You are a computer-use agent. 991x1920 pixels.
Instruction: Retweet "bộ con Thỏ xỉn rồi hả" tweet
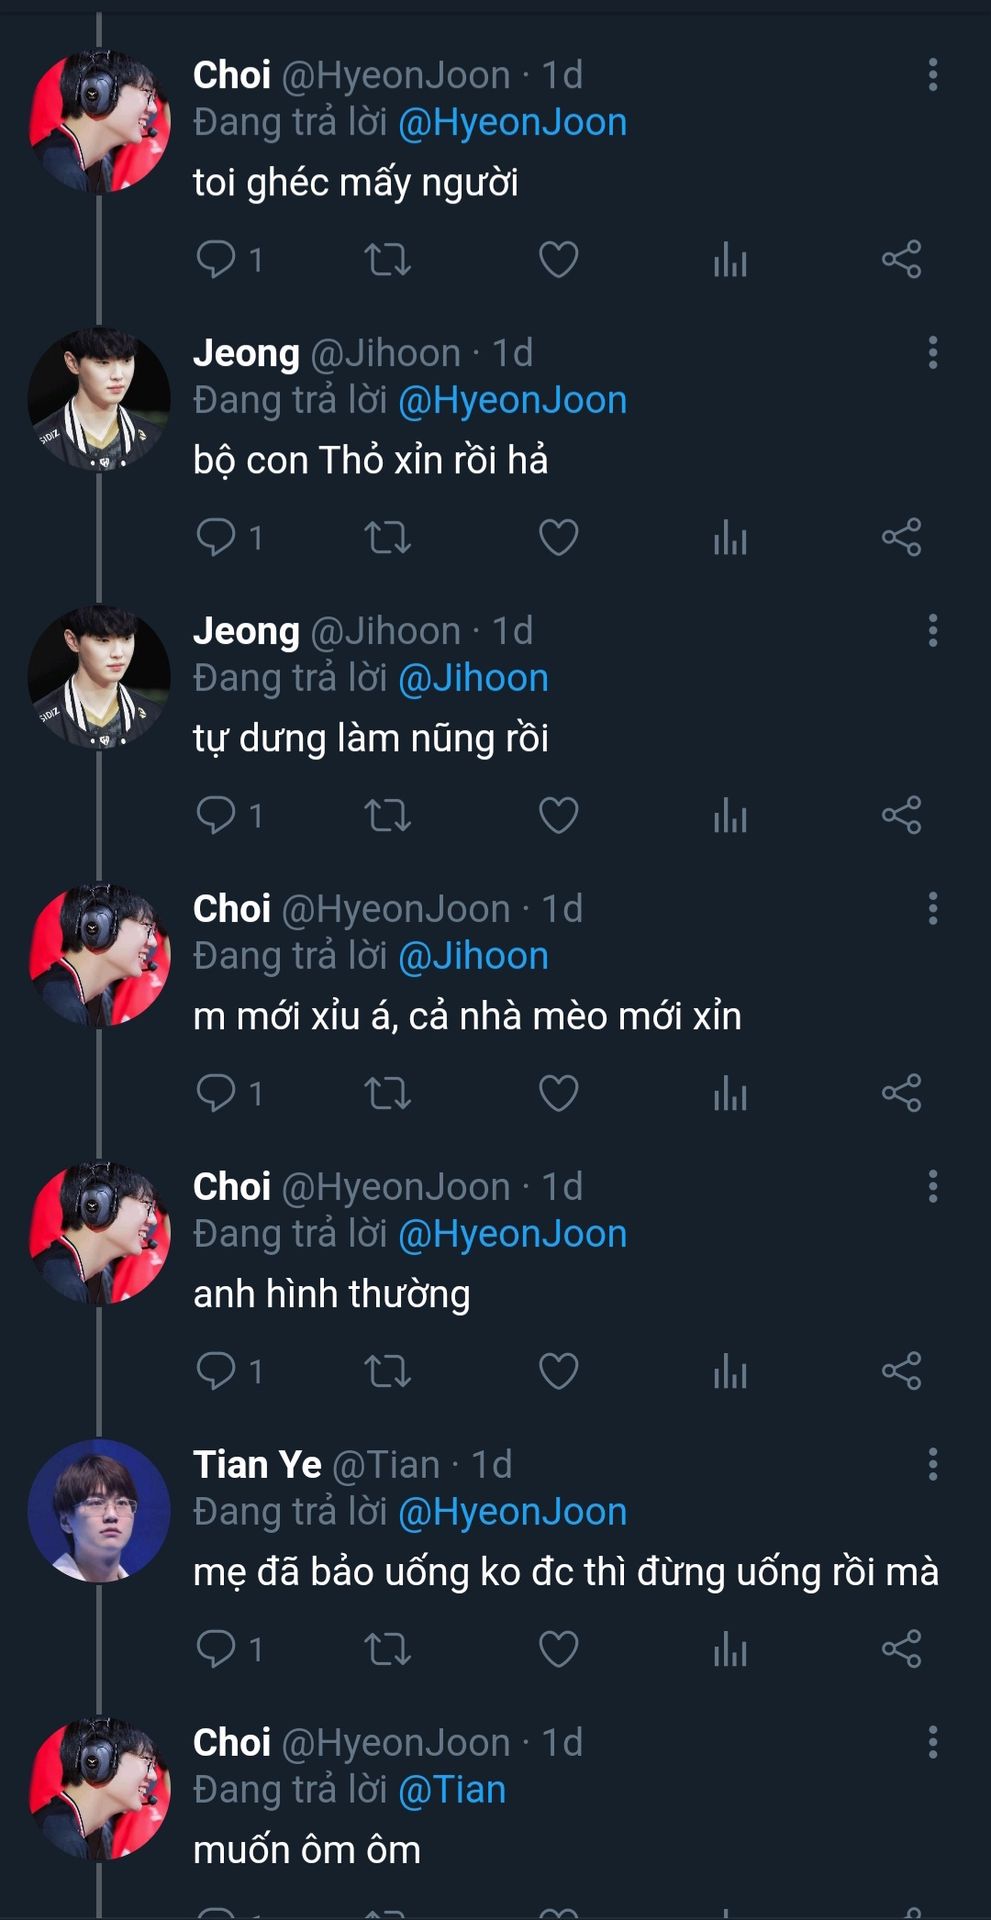pyautogui.click(x=387, y=538)
